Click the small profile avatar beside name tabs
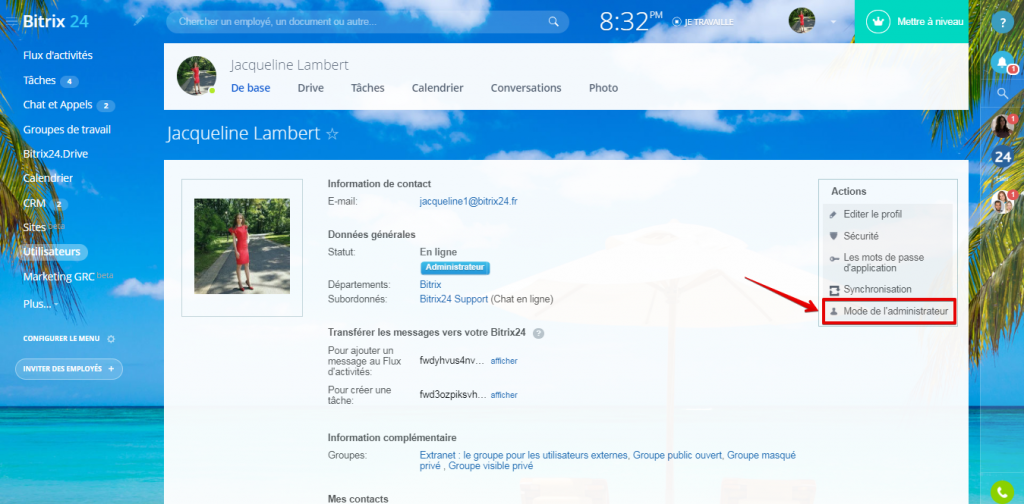1024x504 pixels. click(196, 75)
